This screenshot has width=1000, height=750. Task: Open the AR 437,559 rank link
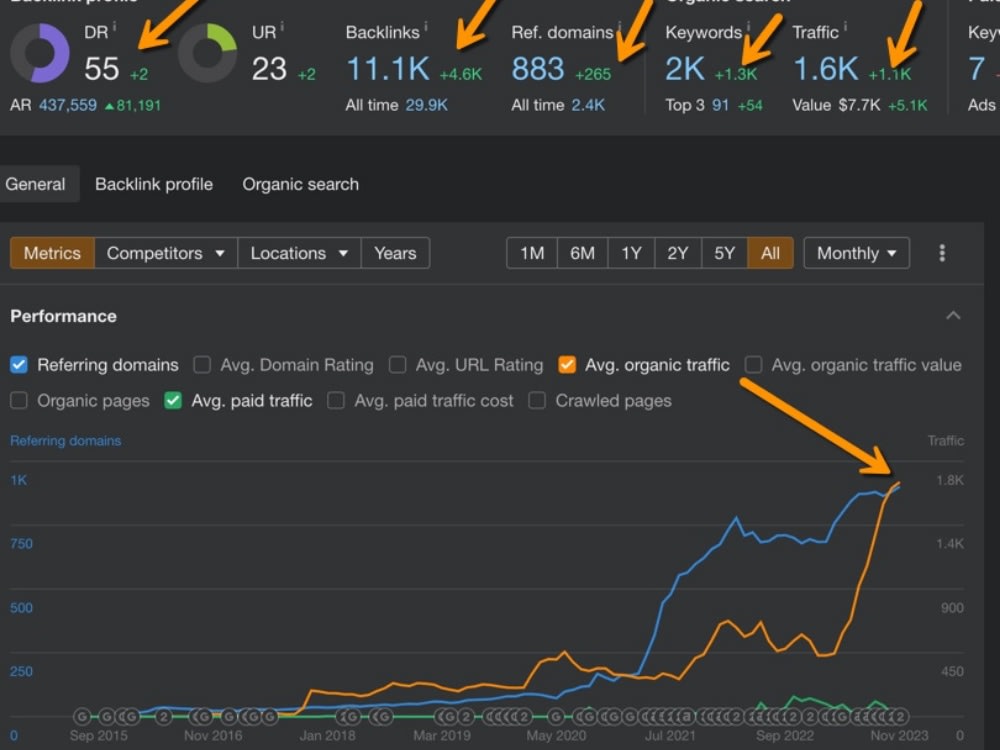pos(68,105)
